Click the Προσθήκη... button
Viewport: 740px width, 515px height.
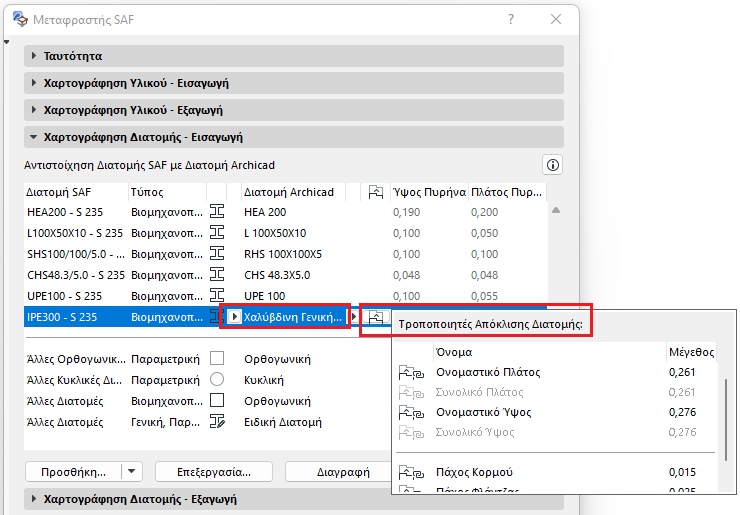[x=74, y=472]
